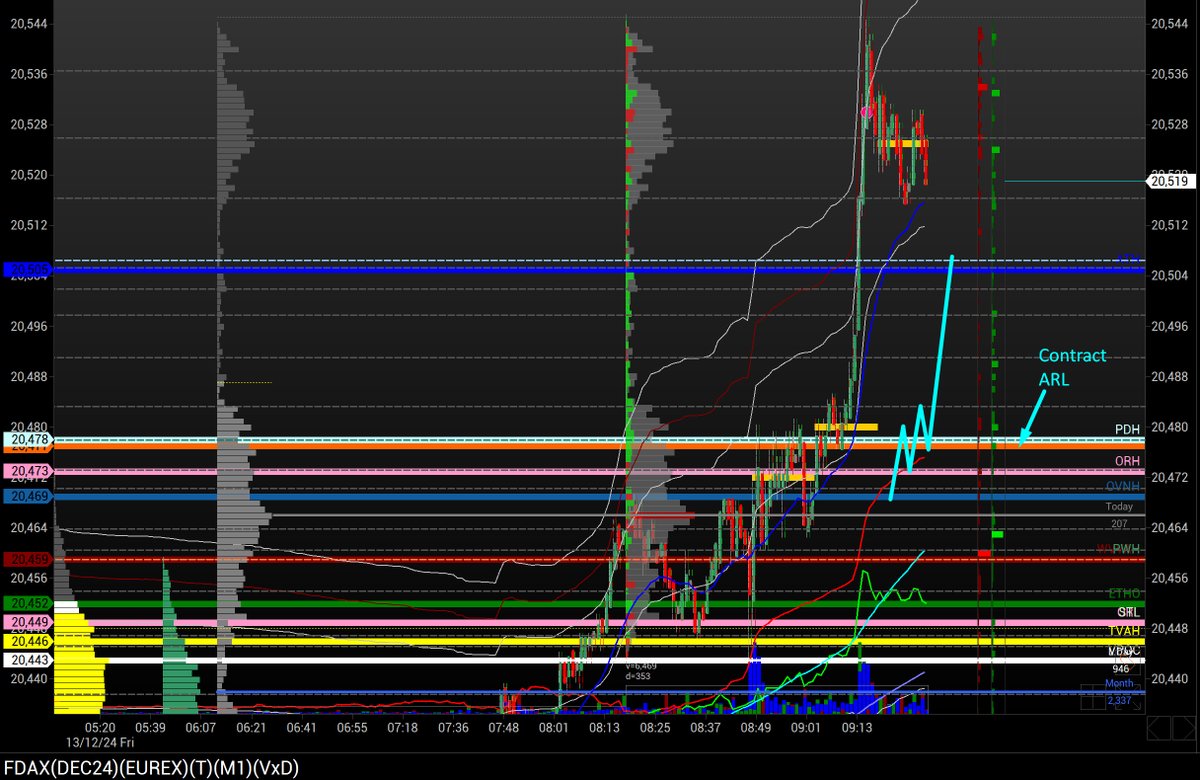Select the ORH level label
Viewport: 1200px width, 780px height.
[1129, 461]
